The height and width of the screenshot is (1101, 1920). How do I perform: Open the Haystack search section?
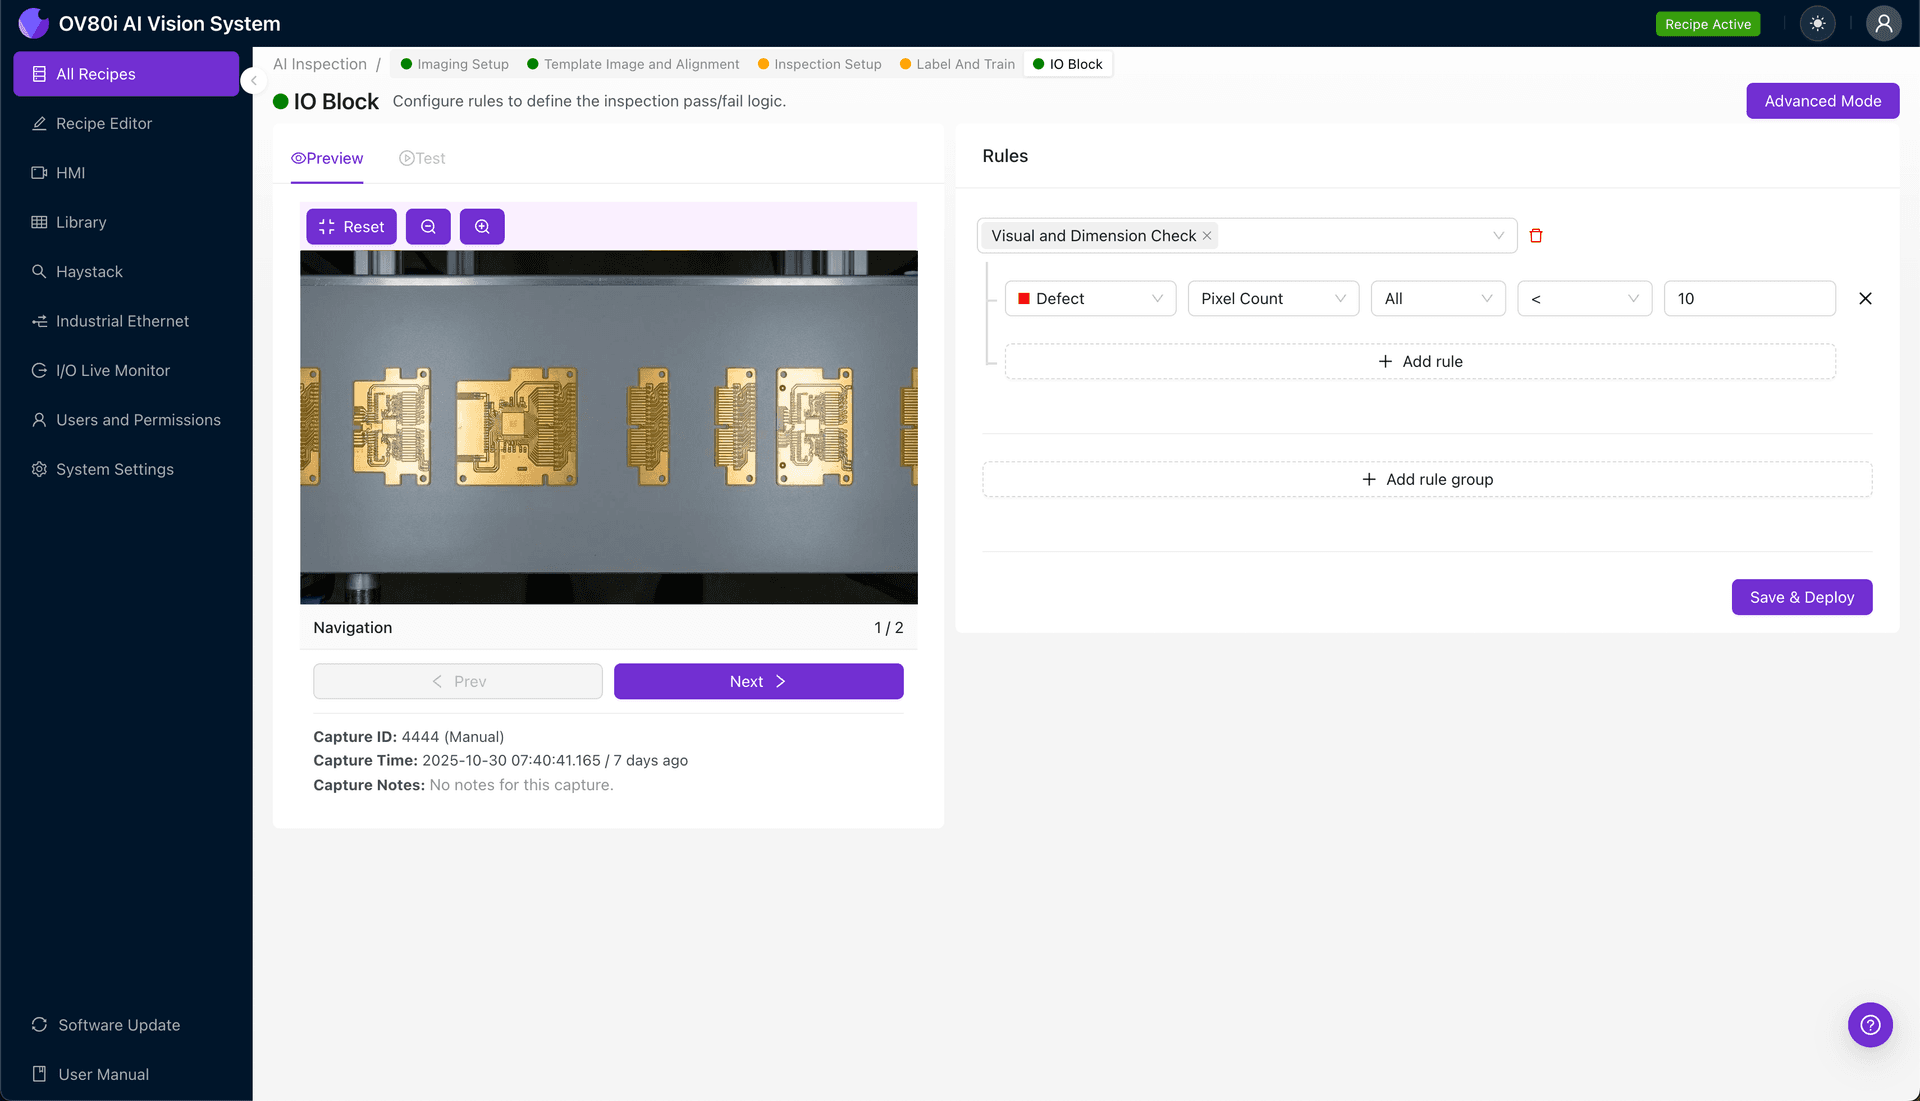point(89,271)
